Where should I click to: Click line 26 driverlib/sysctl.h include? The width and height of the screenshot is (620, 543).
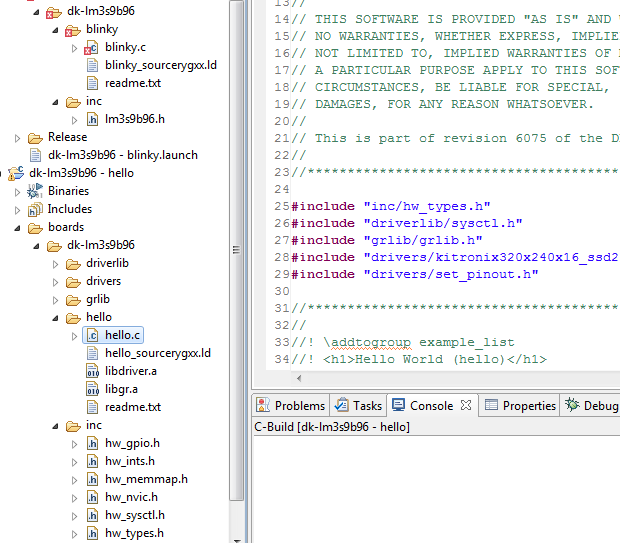407,223
